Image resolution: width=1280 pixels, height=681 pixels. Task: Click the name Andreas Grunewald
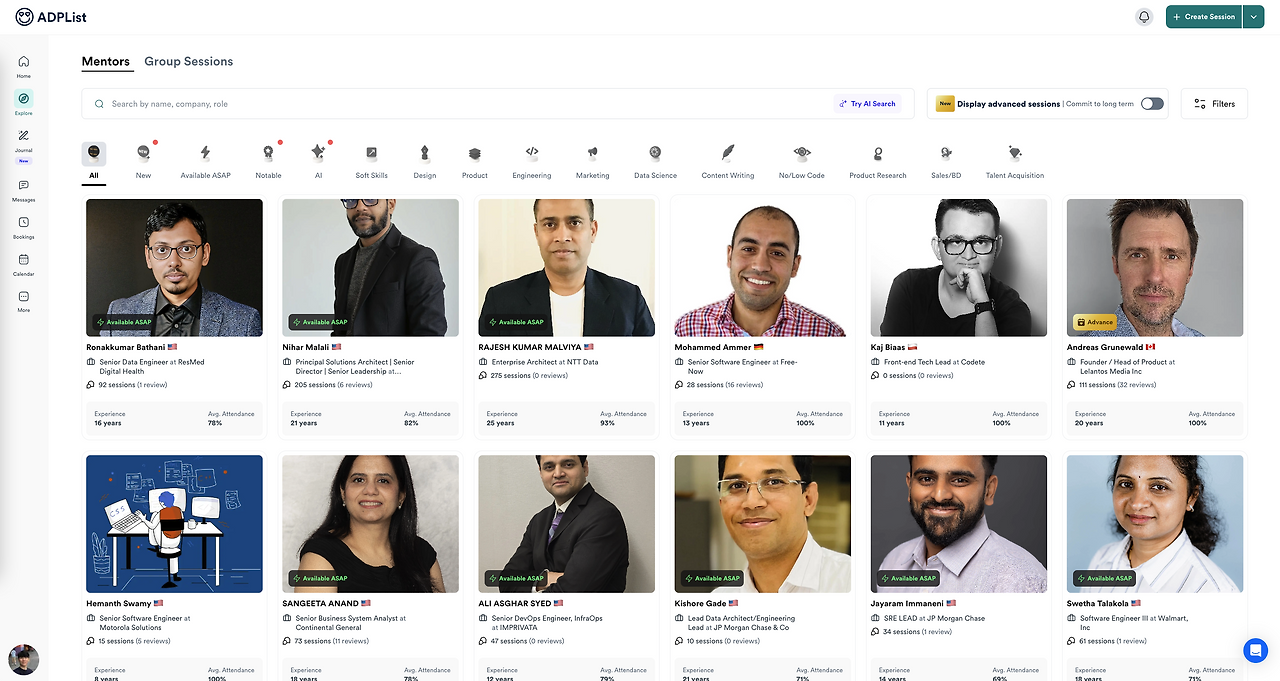point(1105,347)
